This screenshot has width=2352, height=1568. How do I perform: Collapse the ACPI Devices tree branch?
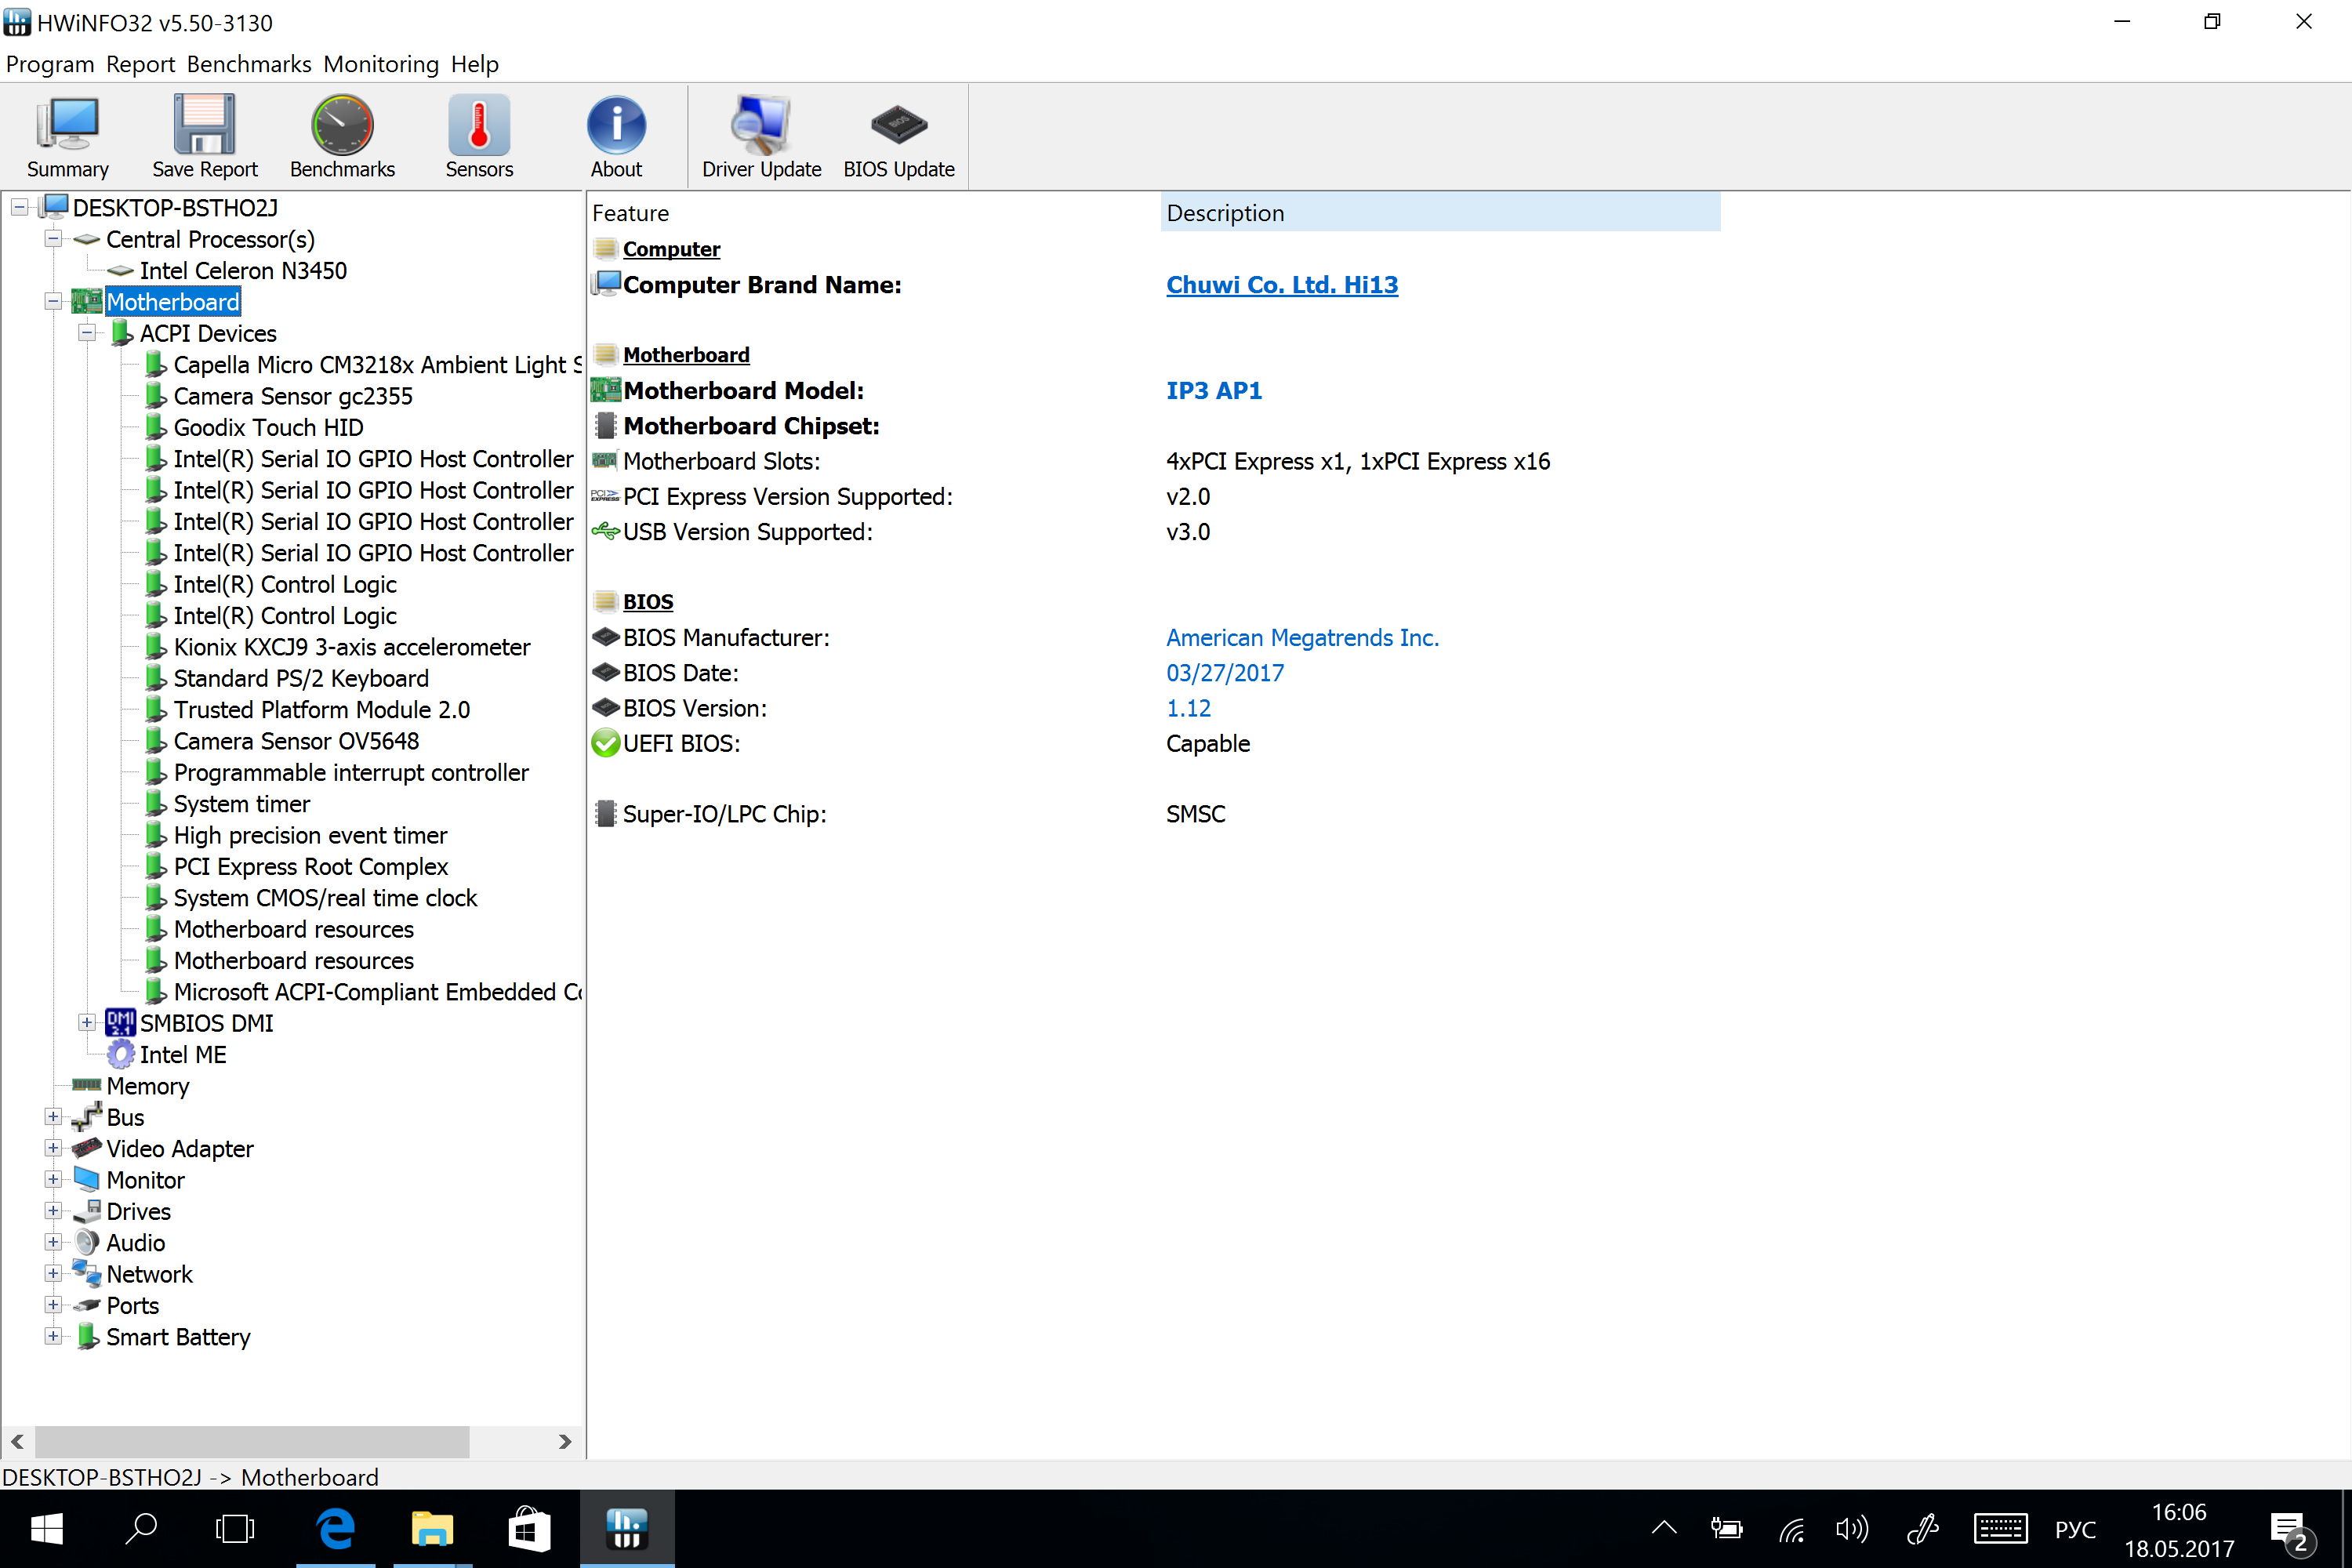click(x=87, y=333)
